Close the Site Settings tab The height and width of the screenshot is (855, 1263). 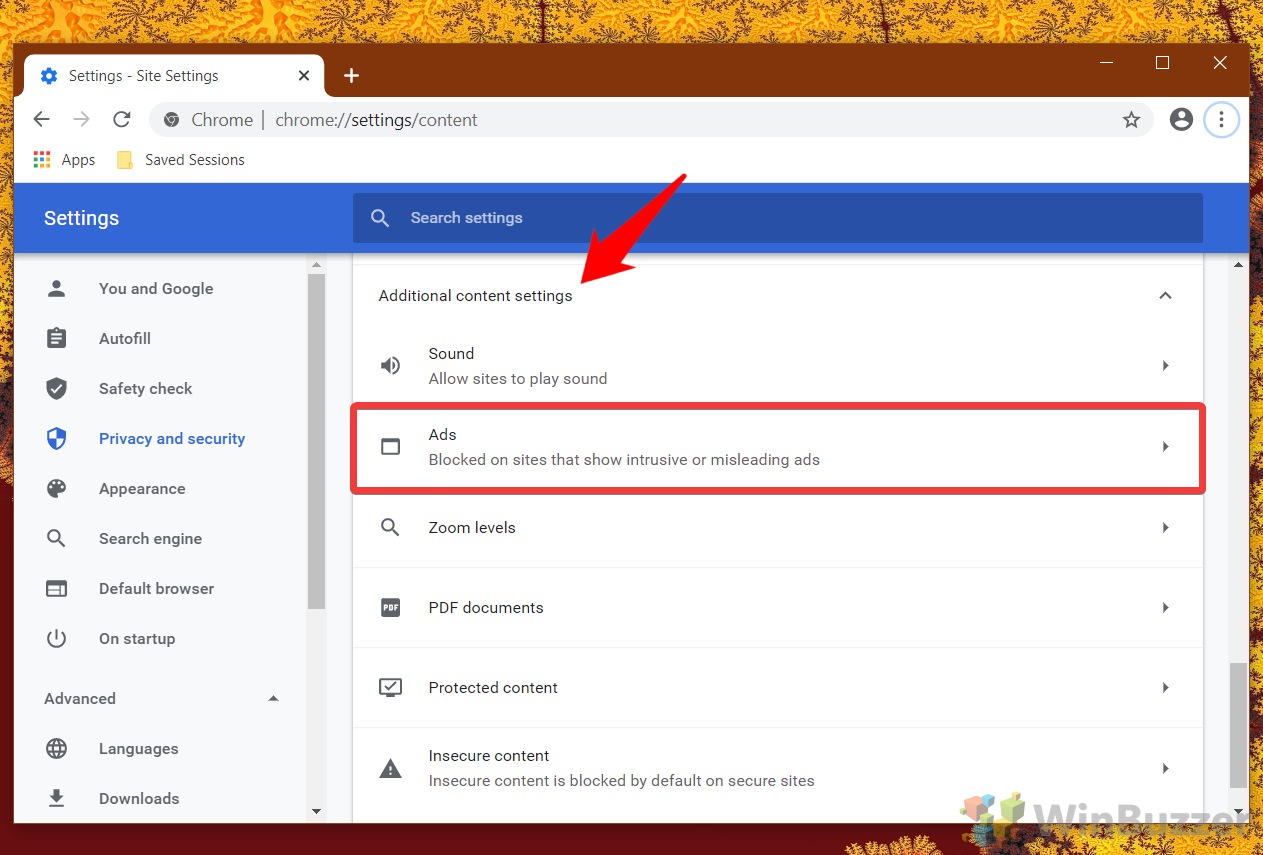304,76
